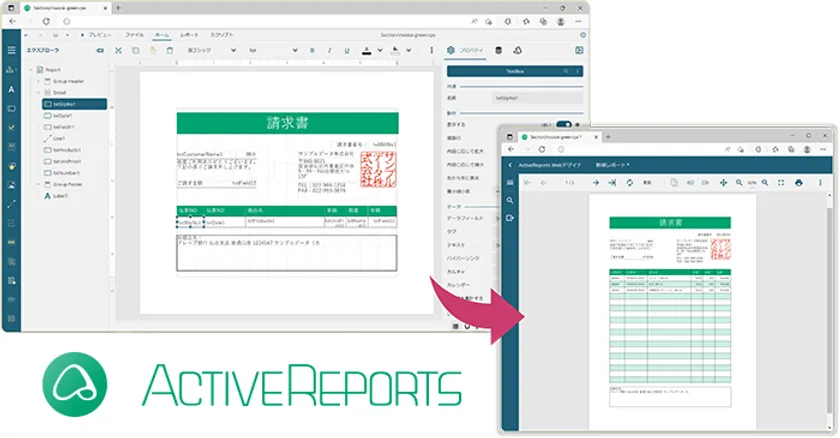Toggle bold text formatting

click(x=312, y=49)
